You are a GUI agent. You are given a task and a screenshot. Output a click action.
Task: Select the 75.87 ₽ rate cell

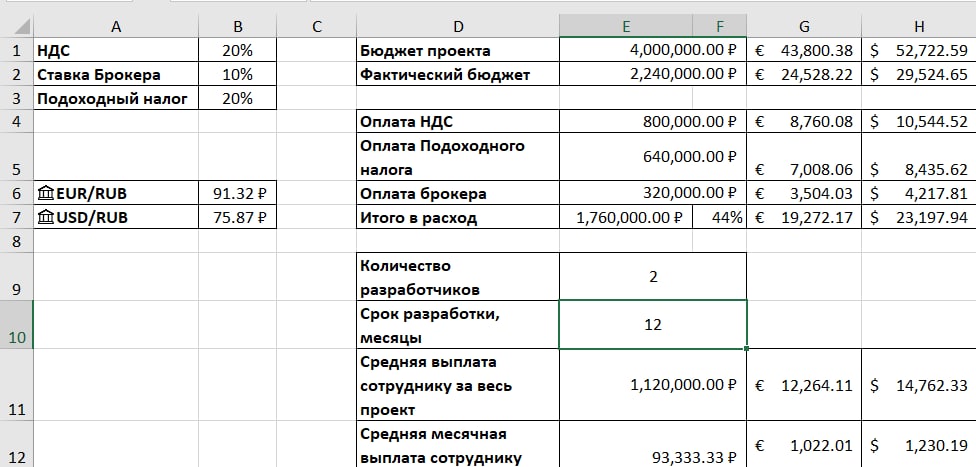(x=238, y=217)
